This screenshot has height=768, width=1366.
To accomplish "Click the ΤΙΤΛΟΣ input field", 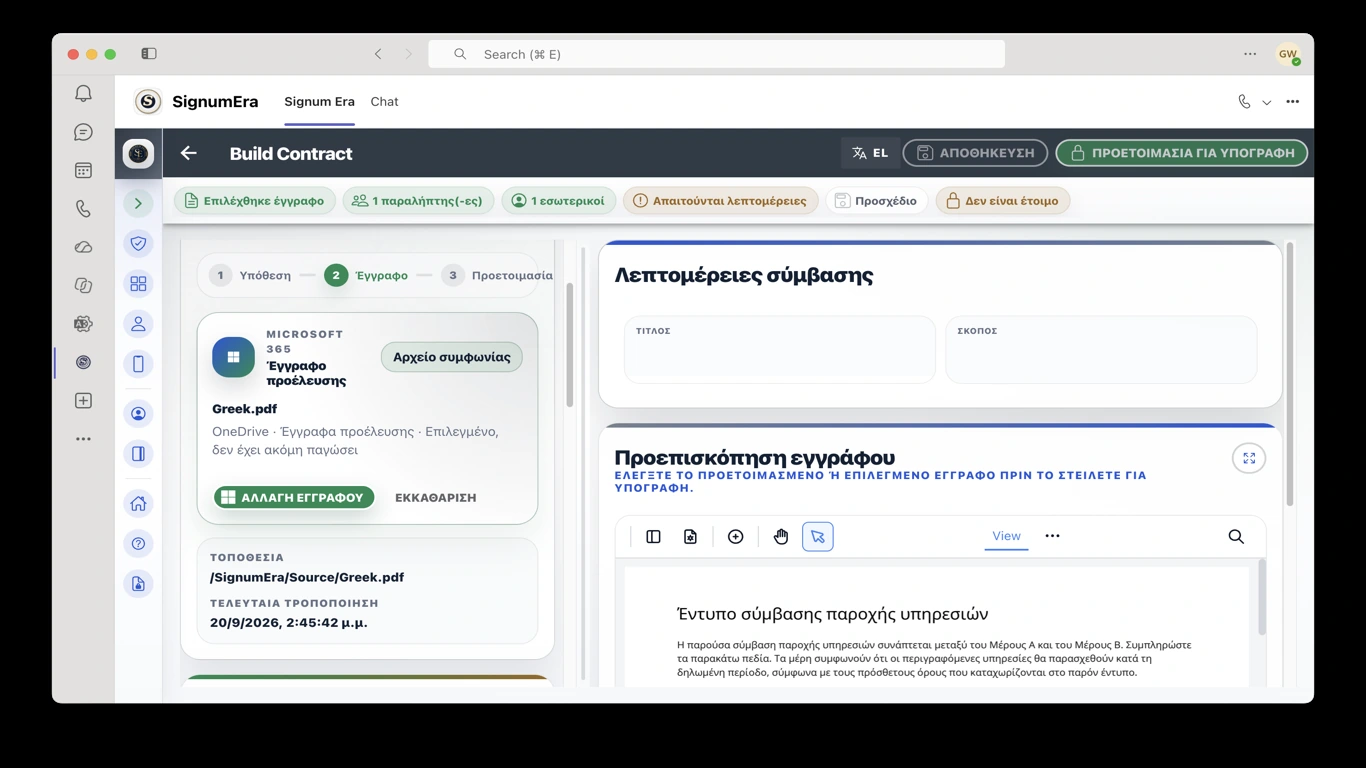I will 780,350.
